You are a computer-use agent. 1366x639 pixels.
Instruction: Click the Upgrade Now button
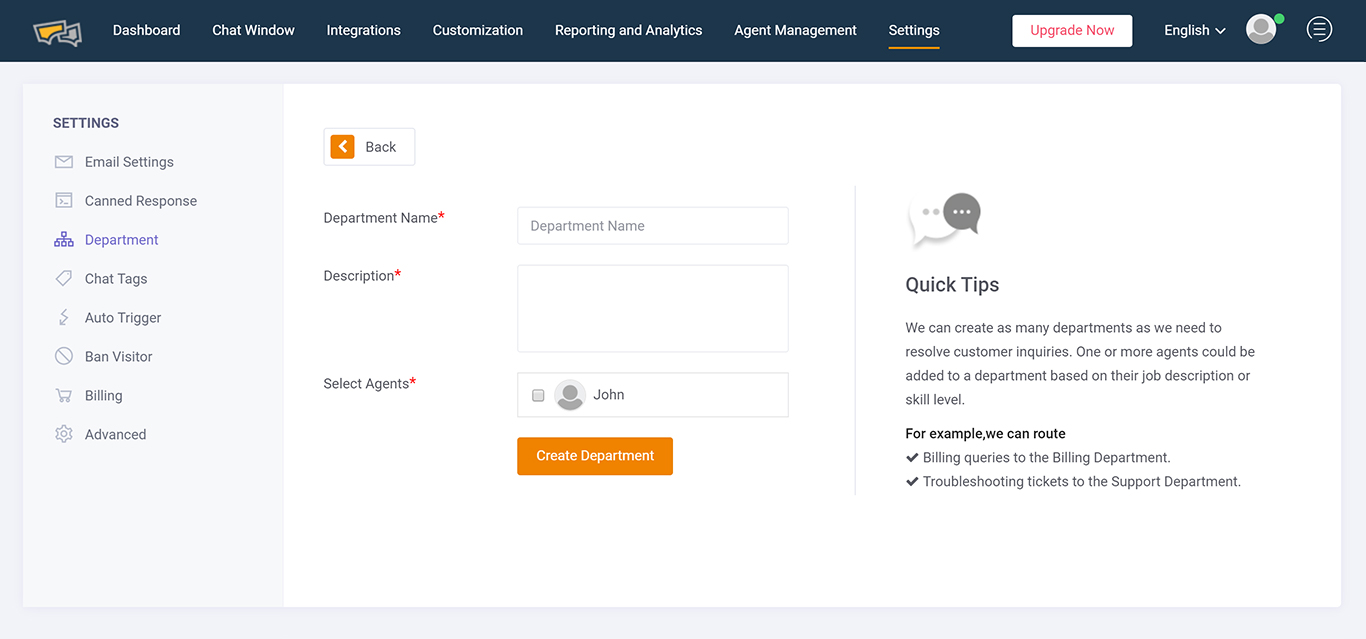[1072, 31]
